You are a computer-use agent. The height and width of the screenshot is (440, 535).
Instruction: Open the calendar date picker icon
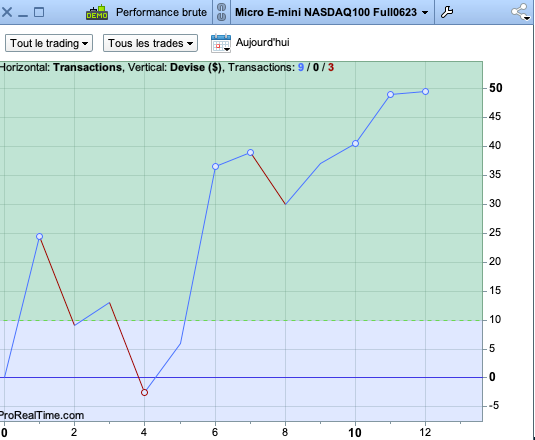[x=221, y=43]
